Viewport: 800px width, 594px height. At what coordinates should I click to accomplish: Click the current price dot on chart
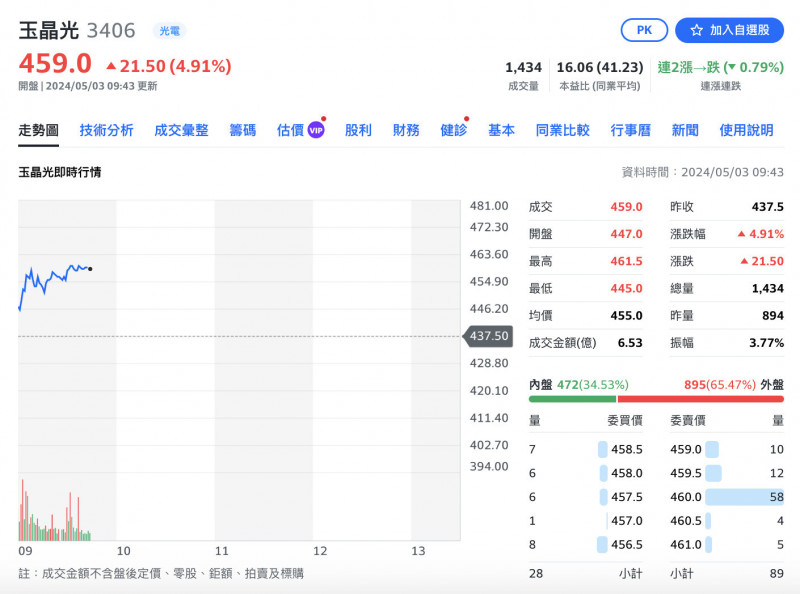pos(90,269)
